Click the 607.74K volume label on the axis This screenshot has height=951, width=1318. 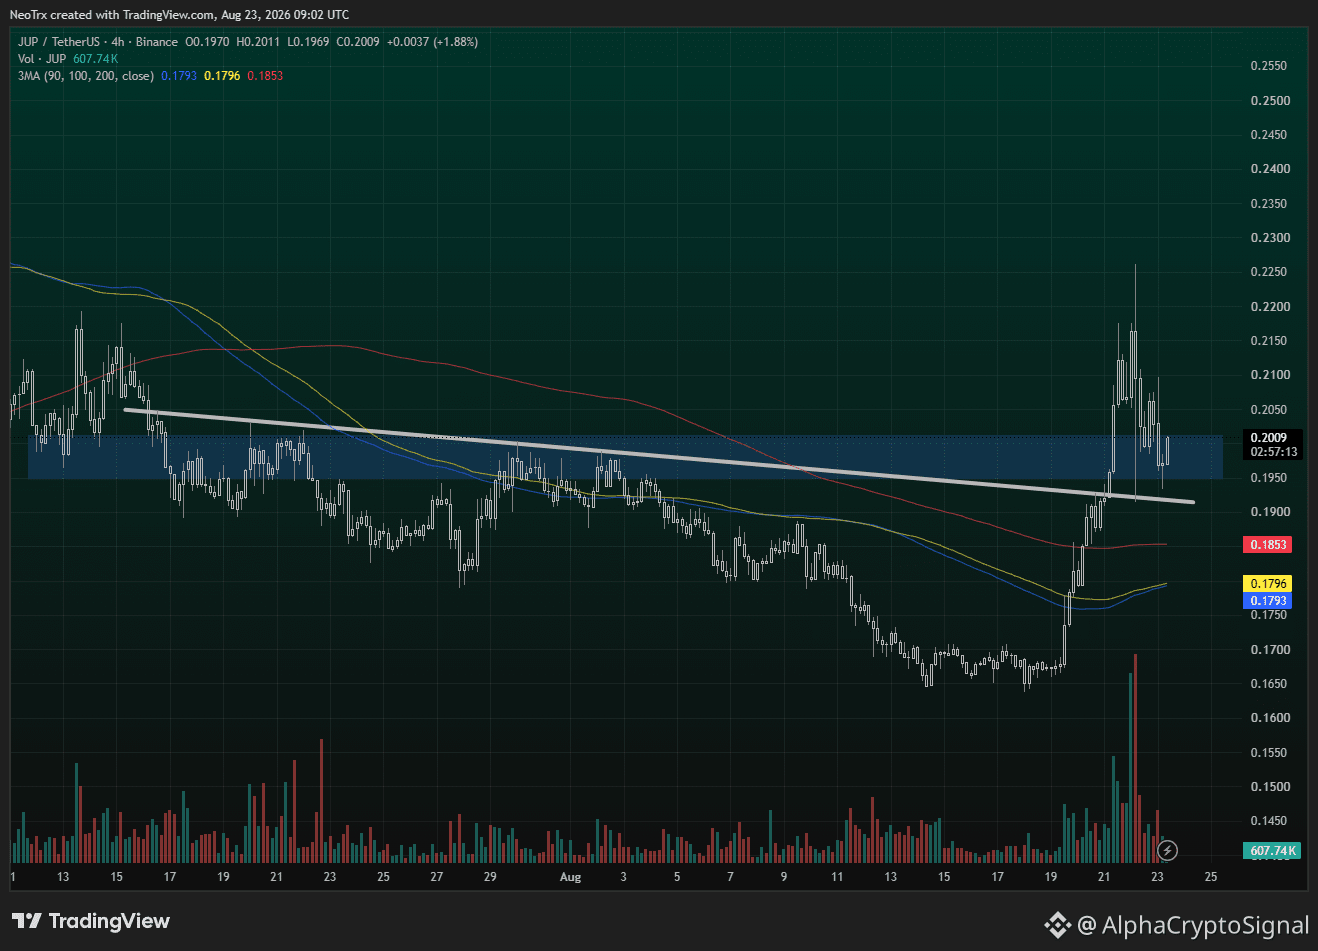coord(1272,851)
